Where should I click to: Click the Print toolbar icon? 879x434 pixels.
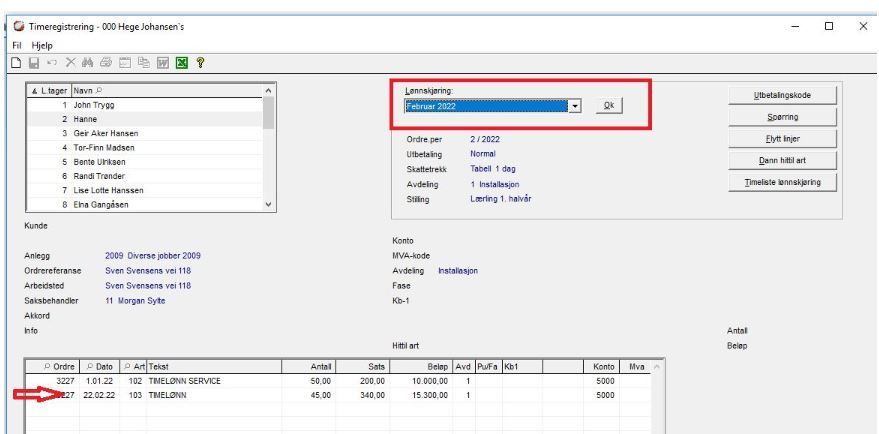(x=107, y=63)
